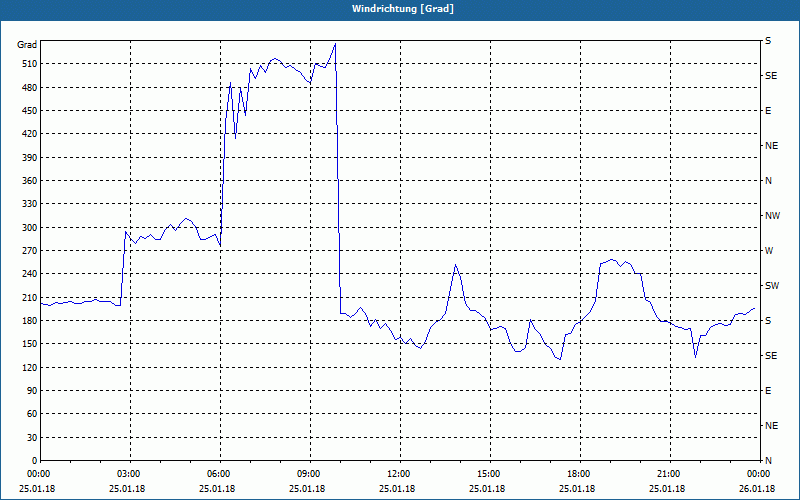Click the 480 value on the left axis
The image size is (800, 500).
click(30, 88)
